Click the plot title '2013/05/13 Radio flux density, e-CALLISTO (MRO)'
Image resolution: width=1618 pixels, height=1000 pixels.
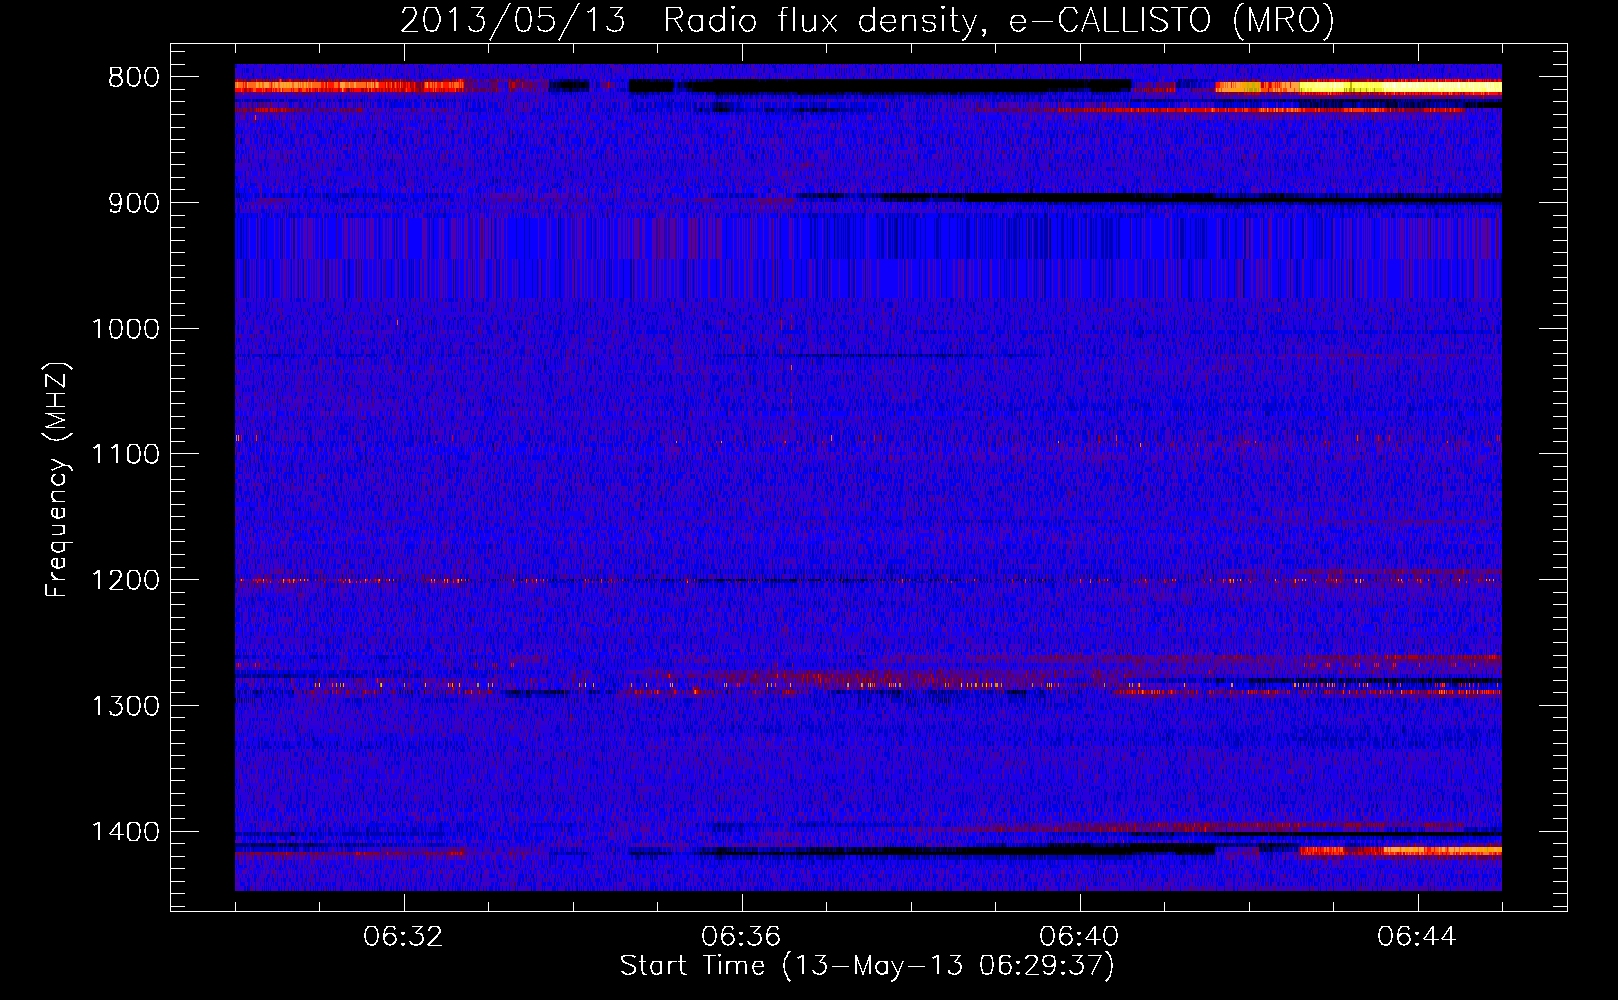tap(867, 21)
